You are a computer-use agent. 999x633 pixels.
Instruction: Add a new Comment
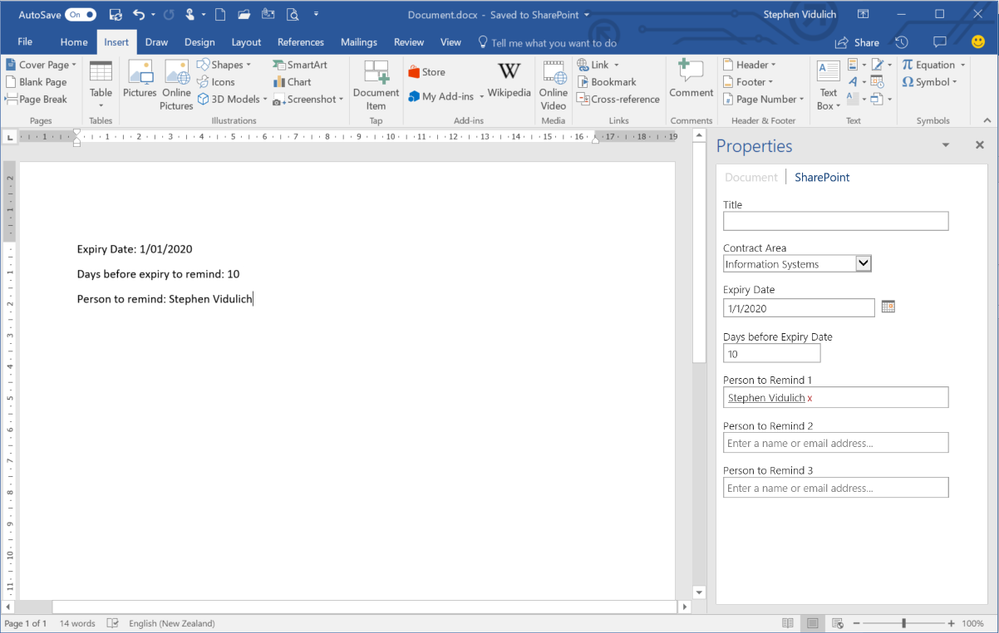(690, 82)
